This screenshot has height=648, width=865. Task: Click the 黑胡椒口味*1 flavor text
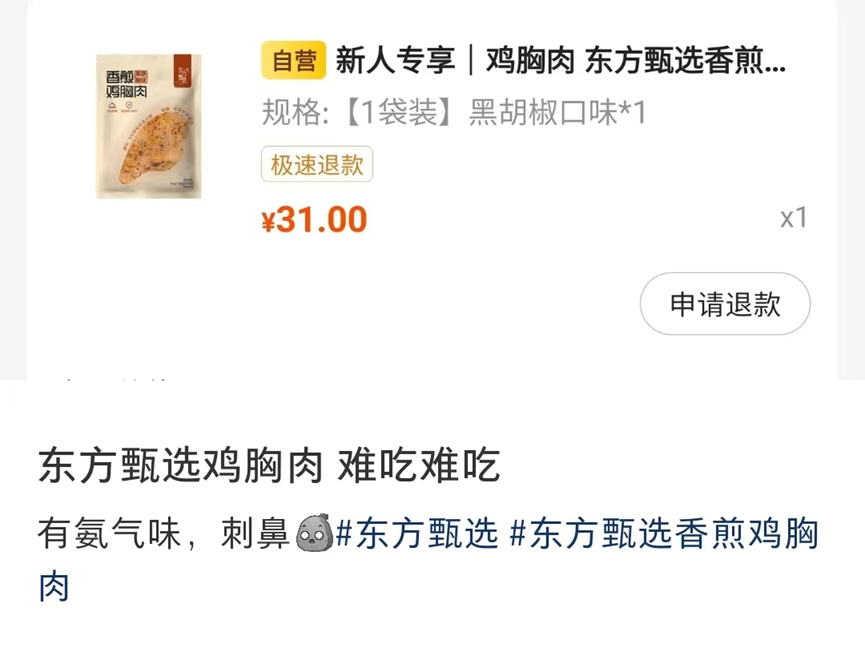coord(557,113)
